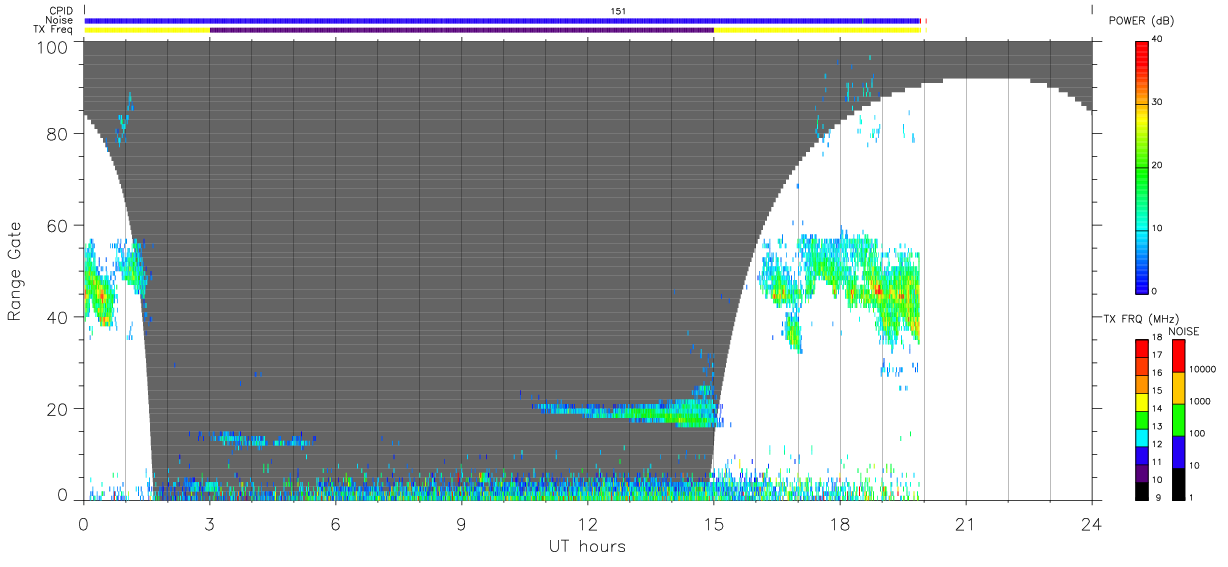Click the 20 tick on POWER colorbar
Image resolution: width=1228 pixels, height=567 pixels.
tap(1157, 165)
